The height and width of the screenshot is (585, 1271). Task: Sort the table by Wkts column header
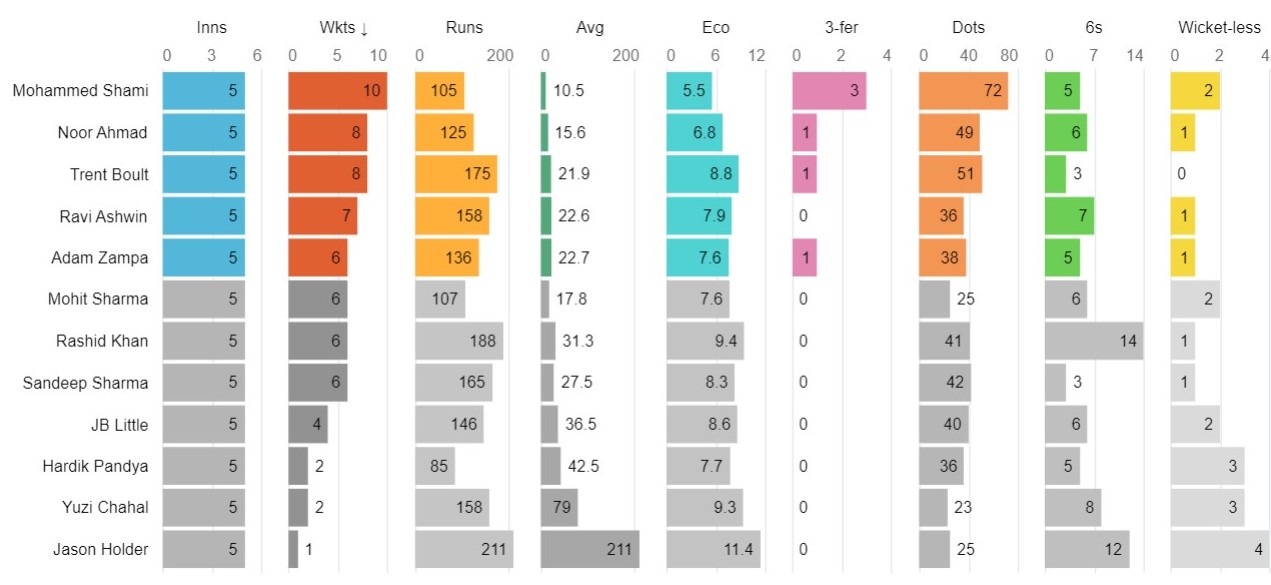(x=337, y=28)
